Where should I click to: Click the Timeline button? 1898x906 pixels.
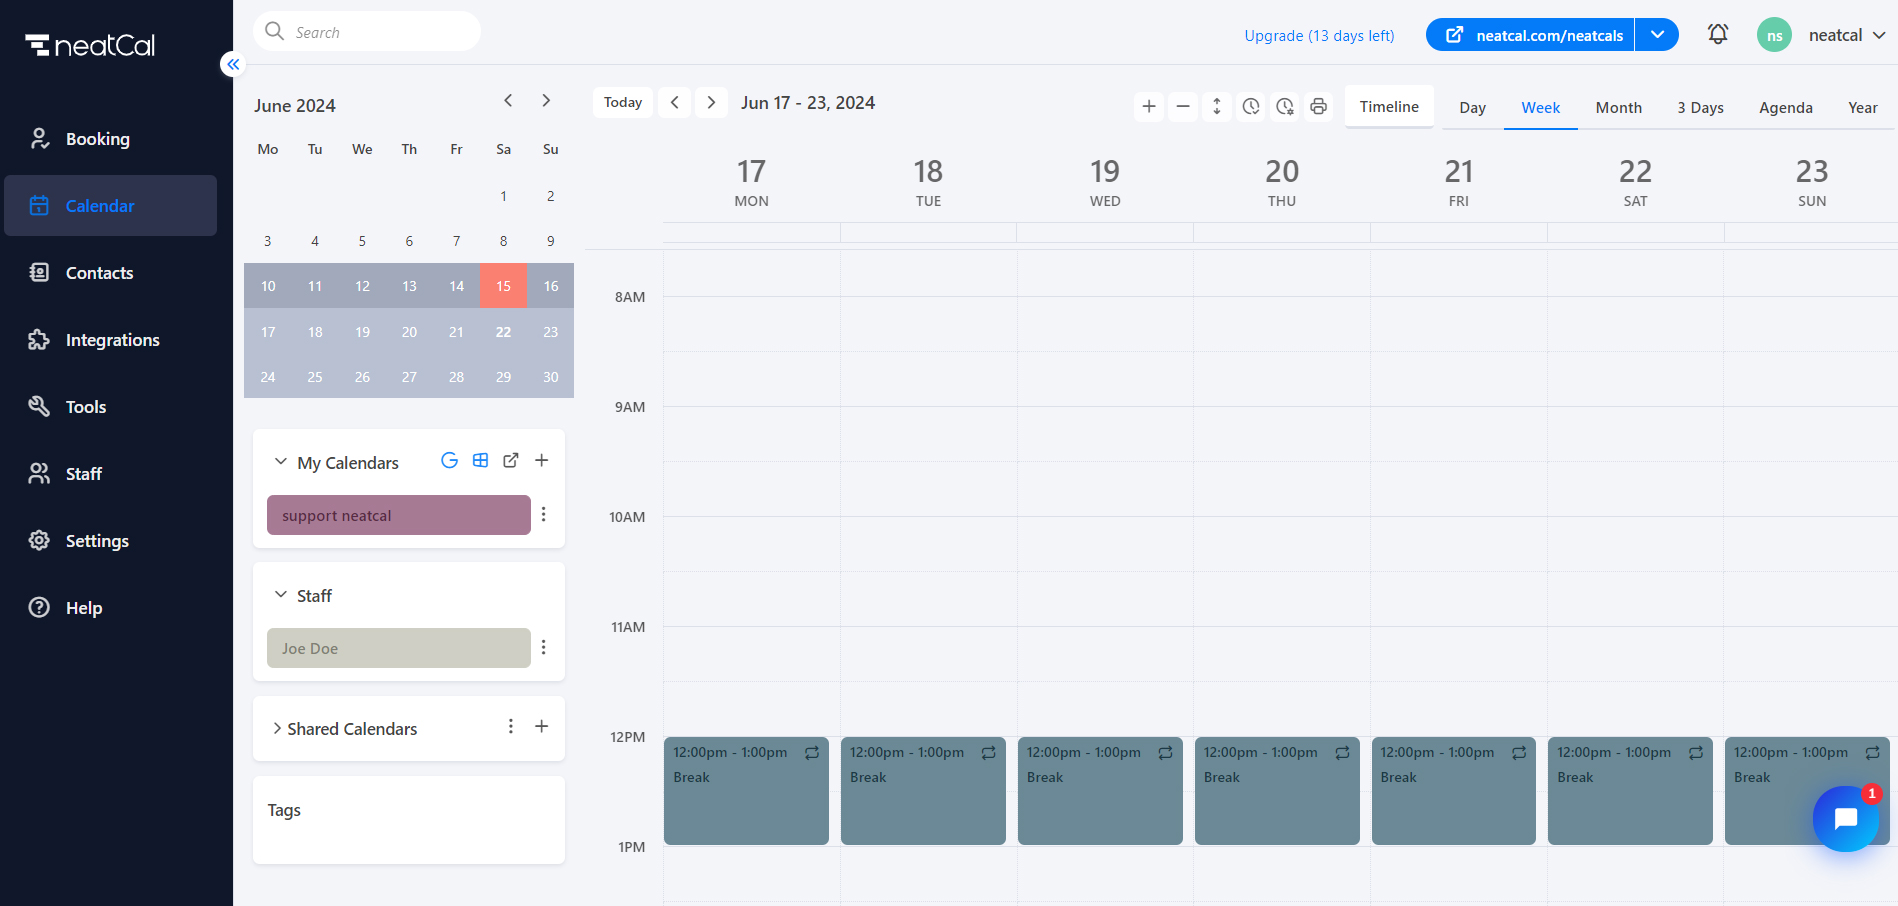click(x=1389, y=106)
